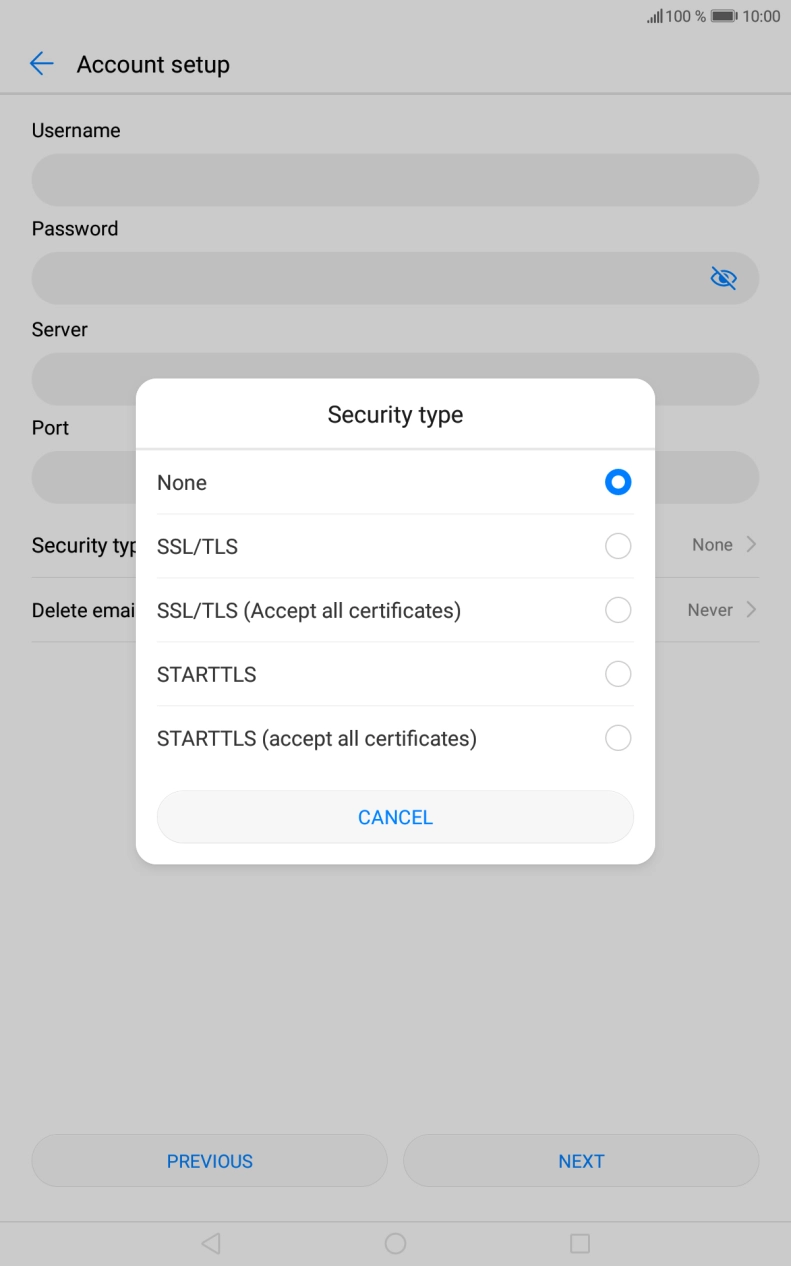Viewport: 791px width, 1266px height.
Task: Tap the Server input field
Action: pos(395,366)
